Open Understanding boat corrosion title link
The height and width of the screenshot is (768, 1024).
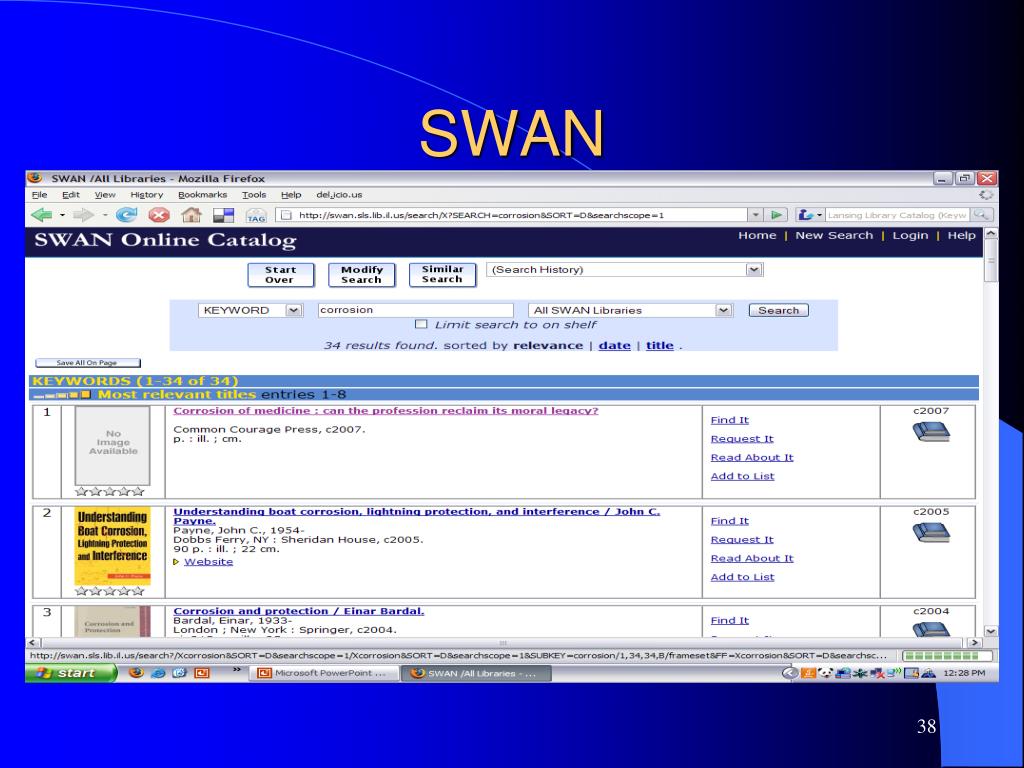[x=417, y=516]
